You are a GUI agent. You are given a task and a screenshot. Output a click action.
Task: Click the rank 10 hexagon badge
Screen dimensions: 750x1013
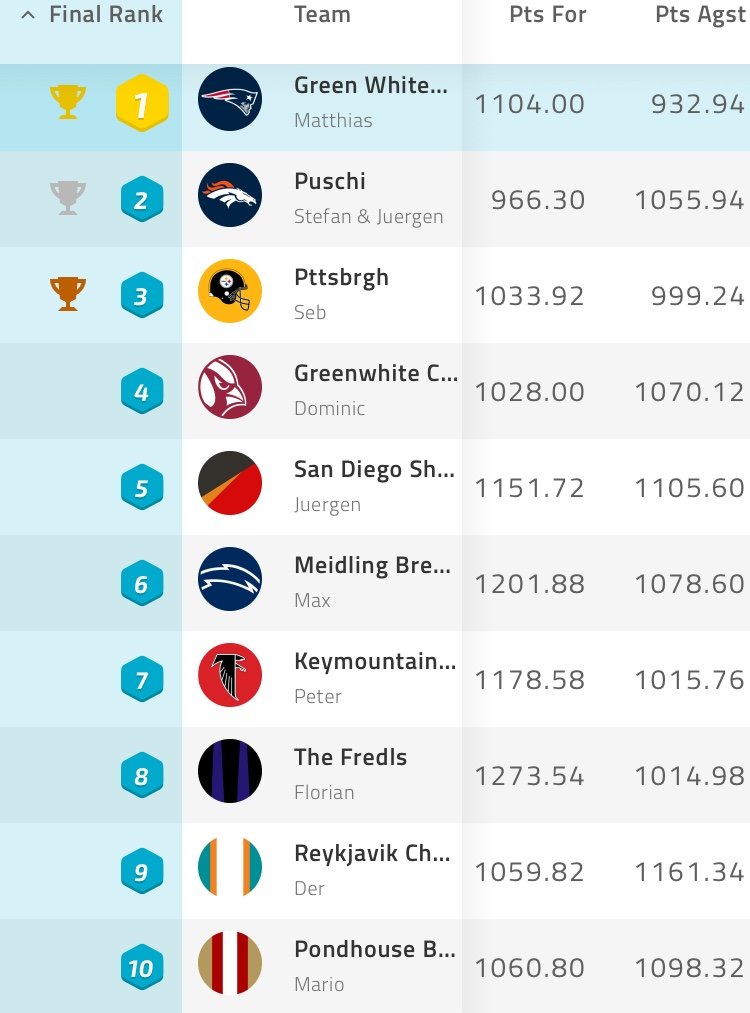coord(141,968)
